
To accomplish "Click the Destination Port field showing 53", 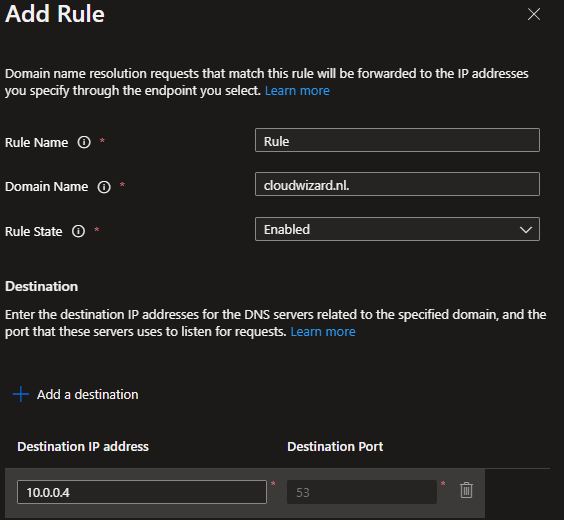I will [x=362, y=492].
